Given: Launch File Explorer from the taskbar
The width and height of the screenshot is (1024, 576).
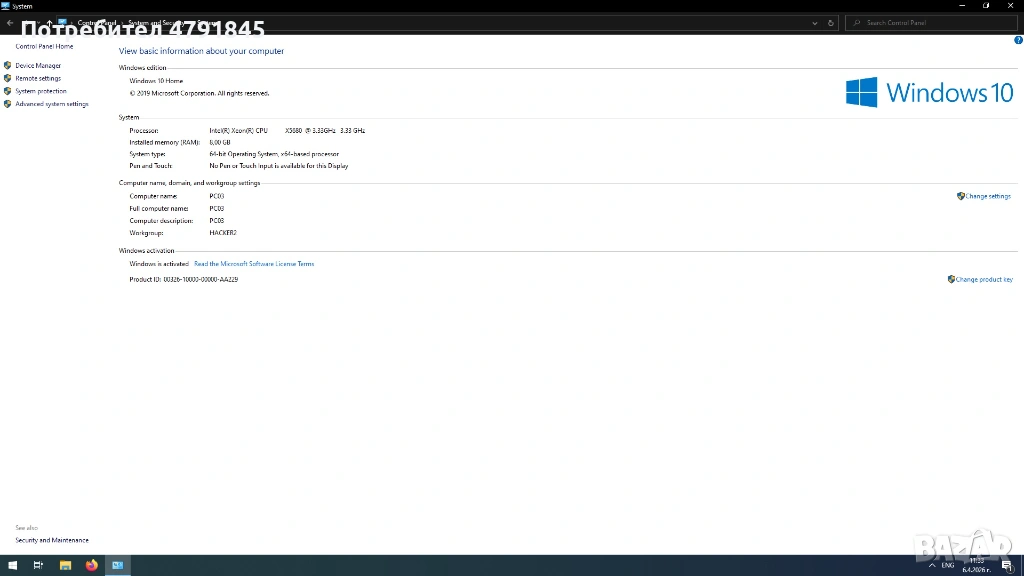Looking at the screenshot, I should coord(66,565).
